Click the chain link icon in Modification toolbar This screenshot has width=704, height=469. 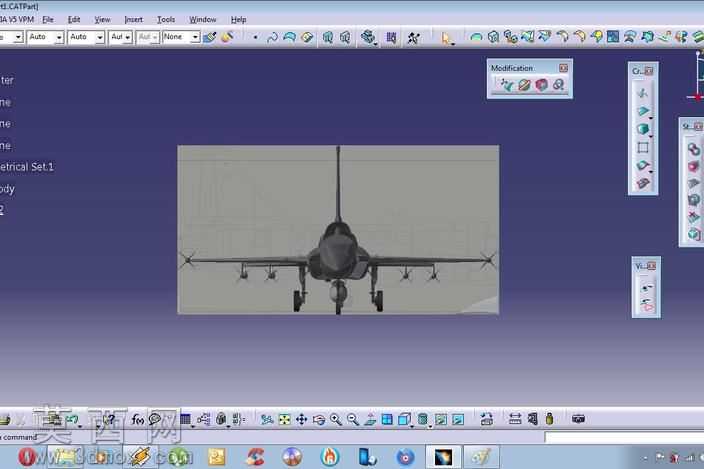[559, 84]
